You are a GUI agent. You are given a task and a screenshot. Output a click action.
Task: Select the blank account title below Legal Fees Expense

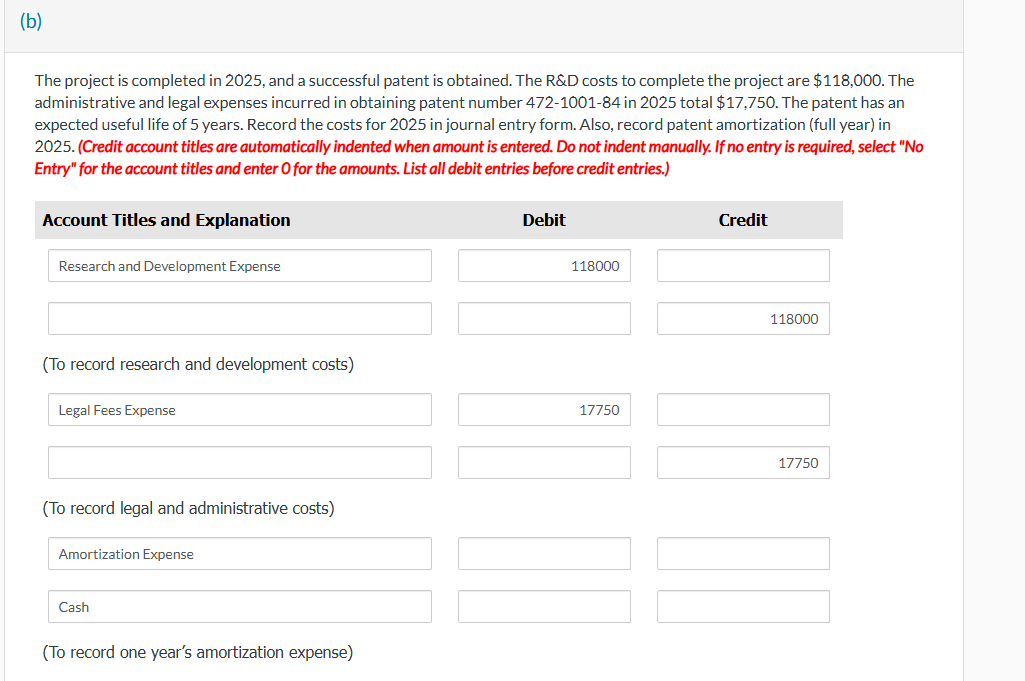(x=239, y=462)
